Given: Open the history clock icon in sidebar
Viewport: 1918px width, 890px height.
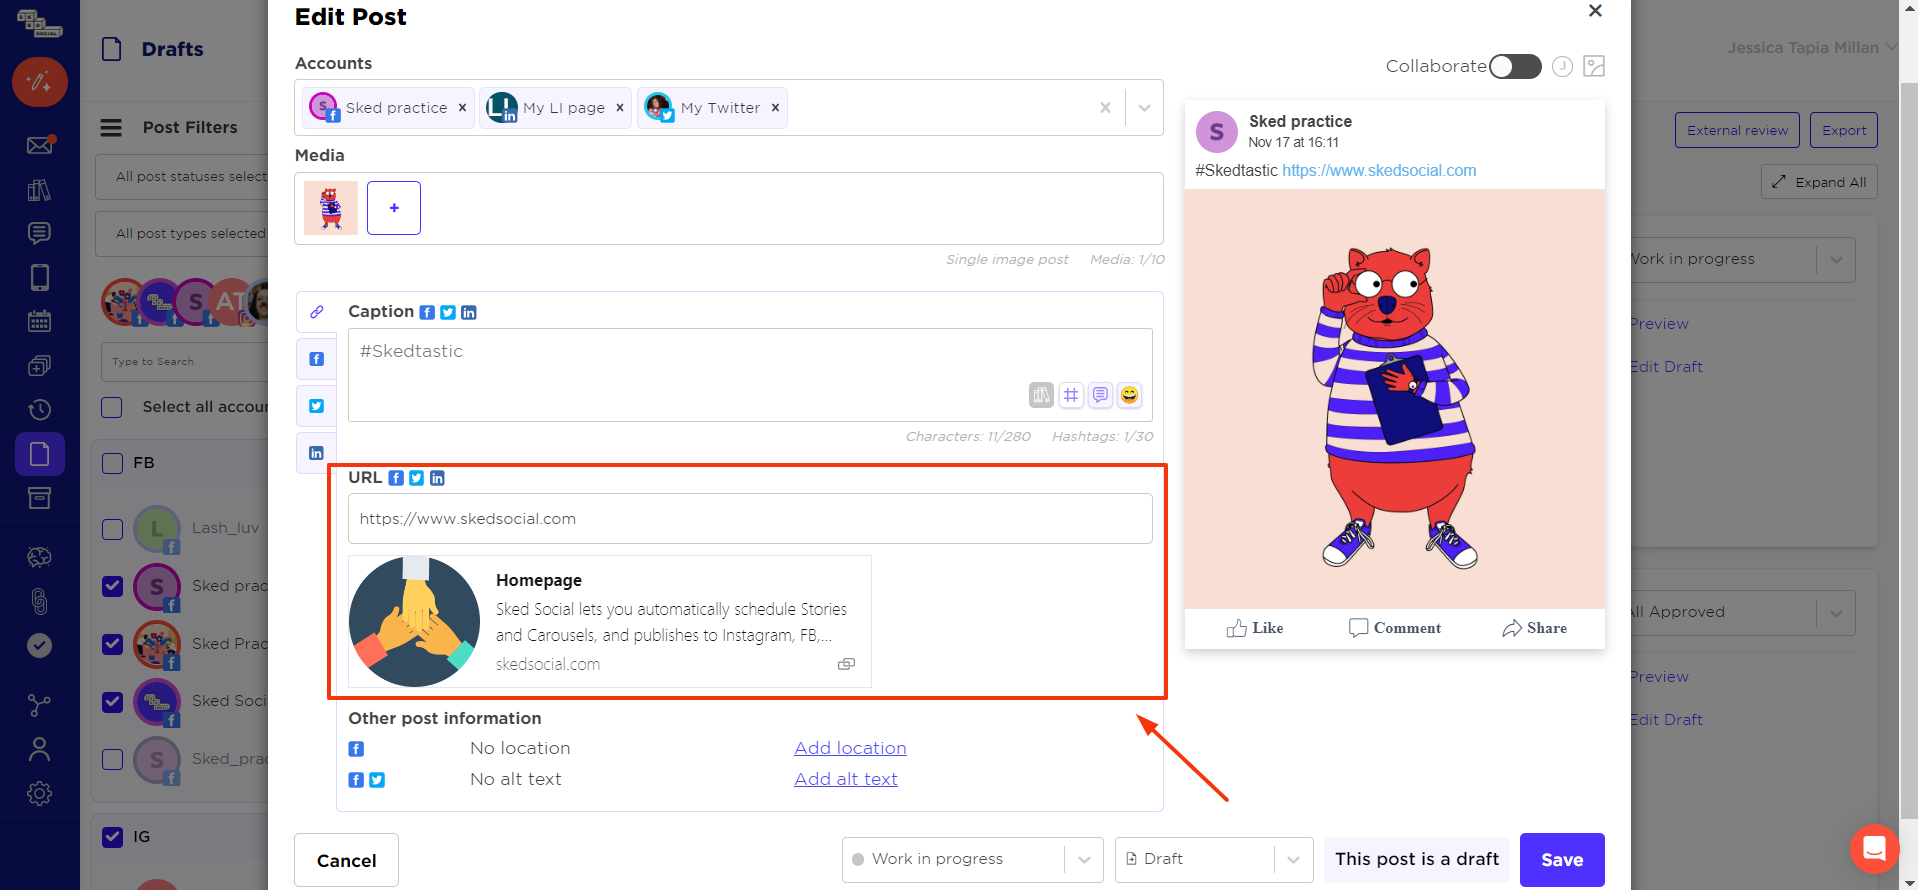Looking at the screenshot, I should (39, 409).
